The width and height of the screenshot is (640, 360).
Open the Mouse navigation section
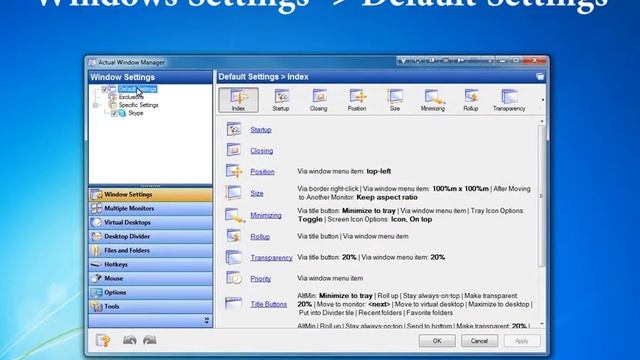tap(150, 278)
